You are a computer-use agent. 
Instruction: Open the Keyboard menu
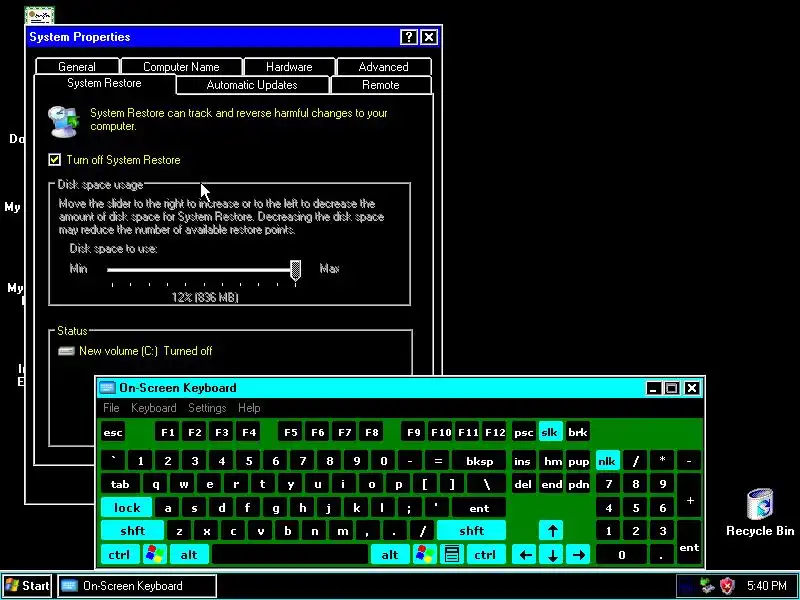click(x=154, y=408)
